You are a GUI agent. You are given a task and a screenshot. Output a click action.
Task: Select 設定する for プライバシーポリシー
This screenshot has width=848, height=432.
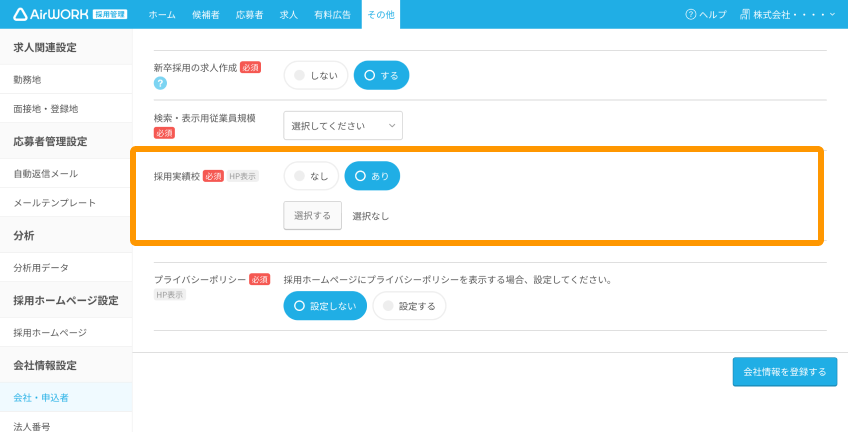(x=409, y=305)
